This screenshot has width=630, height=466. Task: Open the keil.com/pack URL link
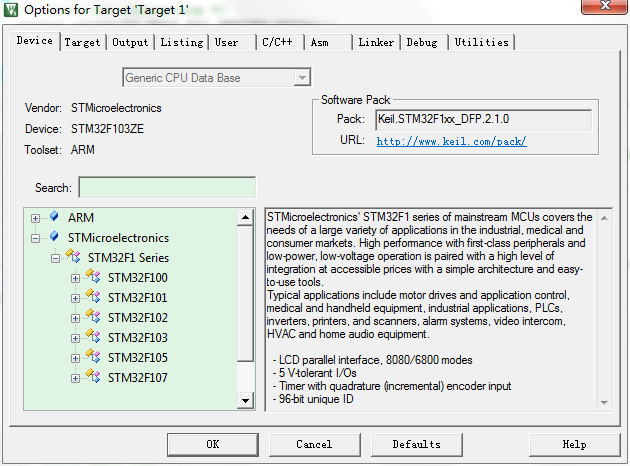452,141
